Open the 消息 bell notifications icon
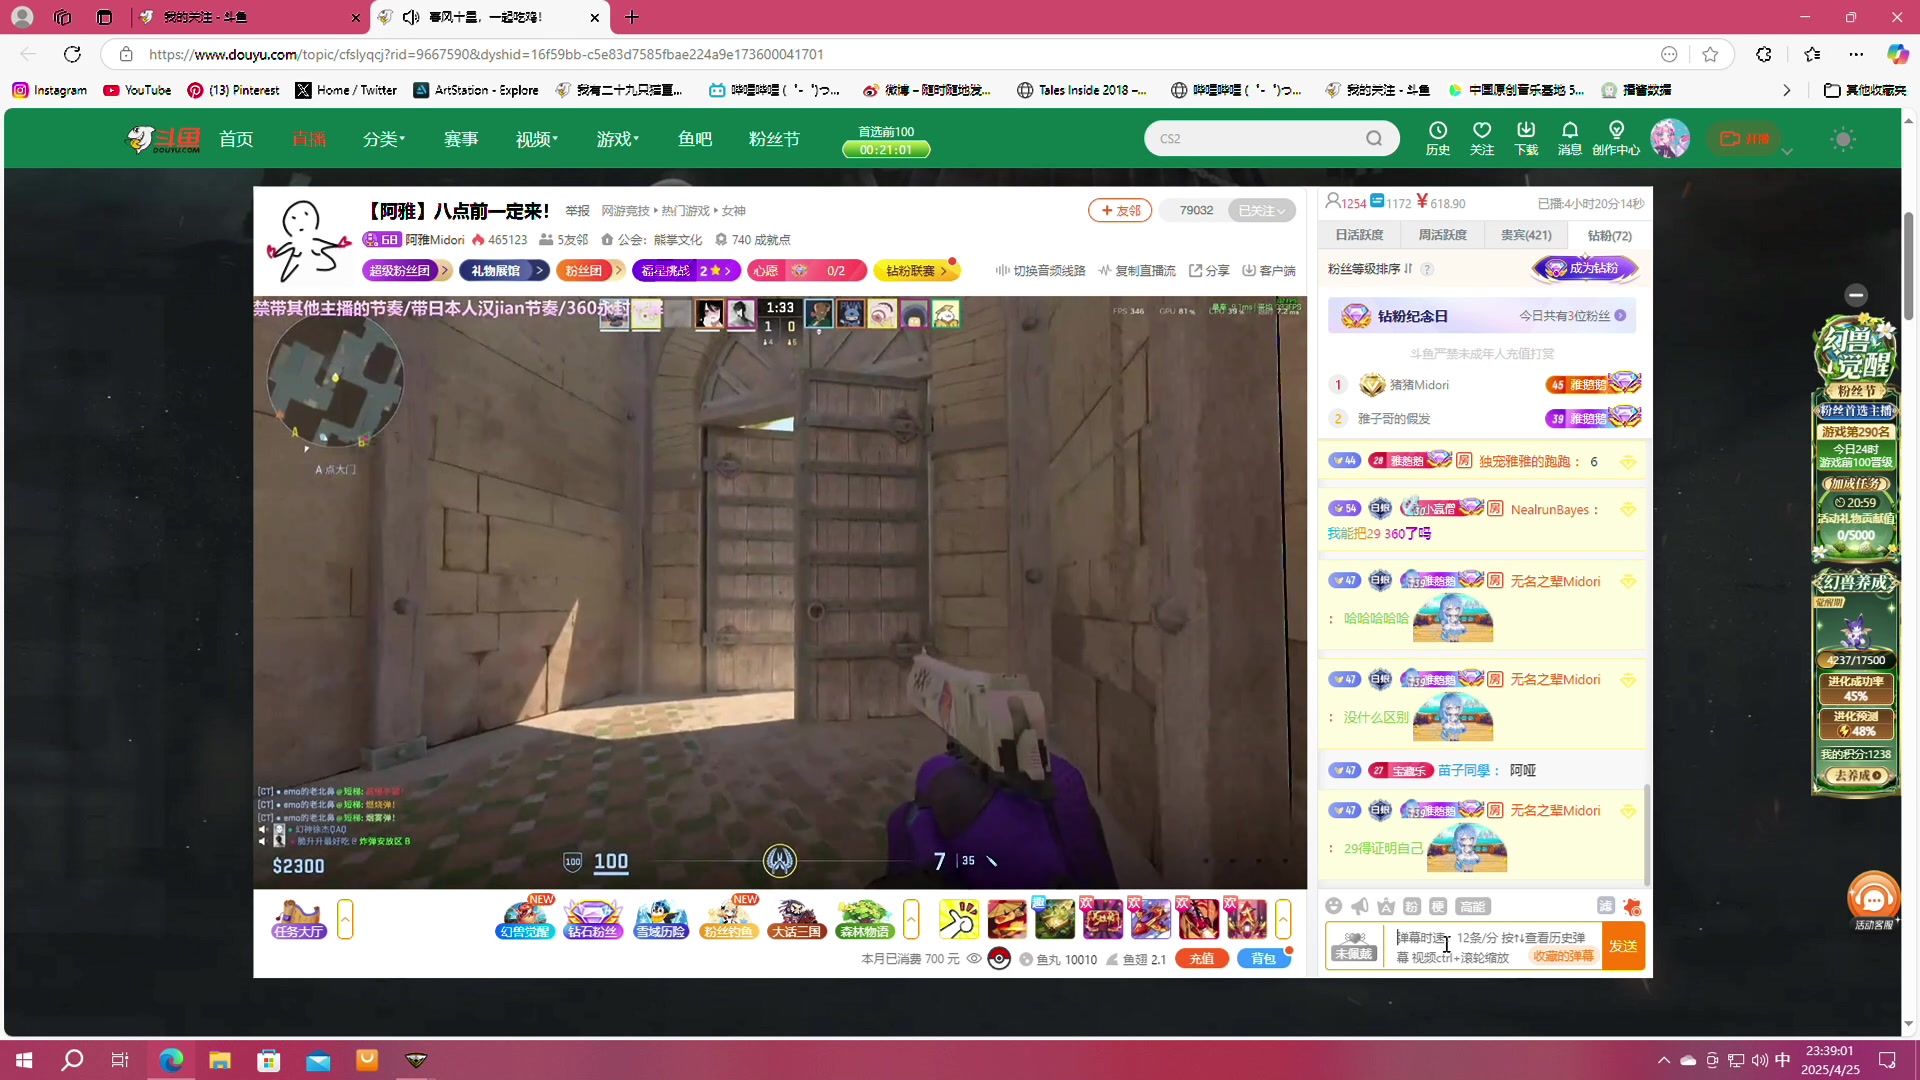This screenshot has height=1080, width=1920. tap(1570, 138)
